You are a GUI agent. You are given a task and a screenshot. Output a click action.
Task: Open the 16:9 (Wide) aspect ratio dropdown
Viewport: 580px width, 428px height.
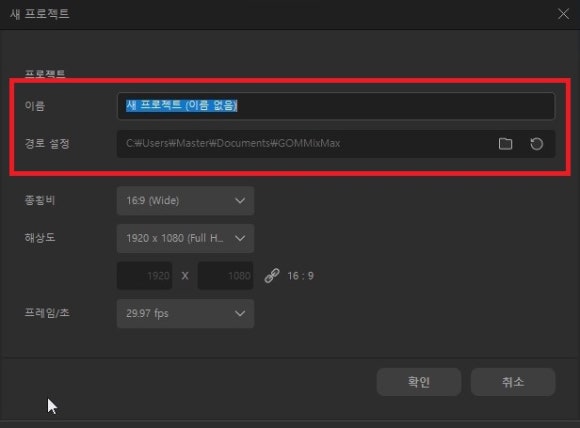point(185,200)
